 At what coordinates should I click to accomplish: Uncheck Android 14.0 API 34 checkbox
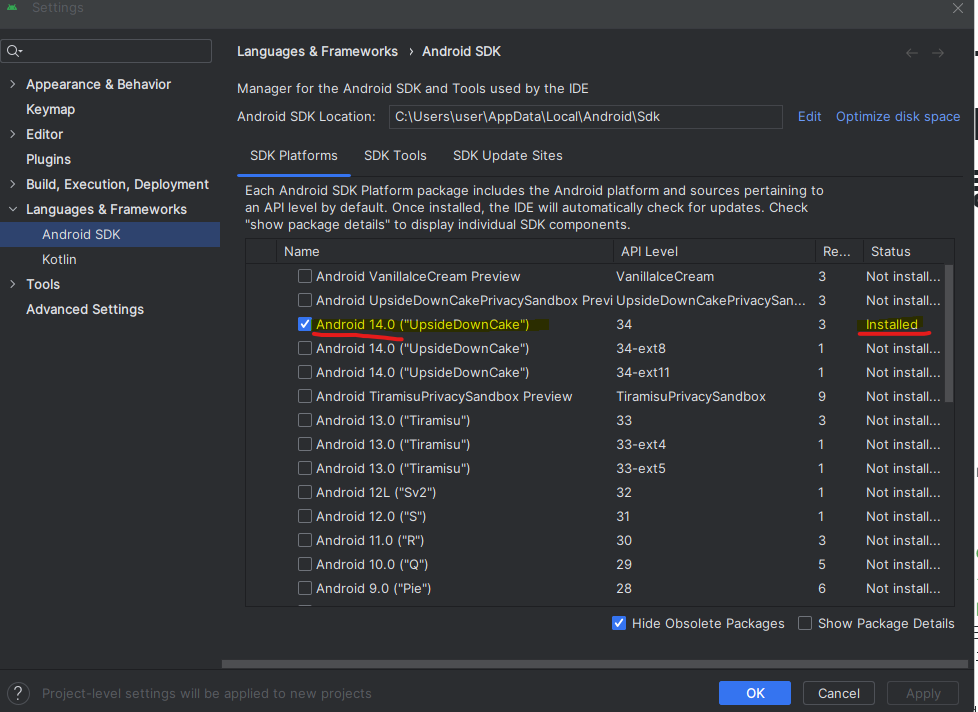[x=305, y=324]
